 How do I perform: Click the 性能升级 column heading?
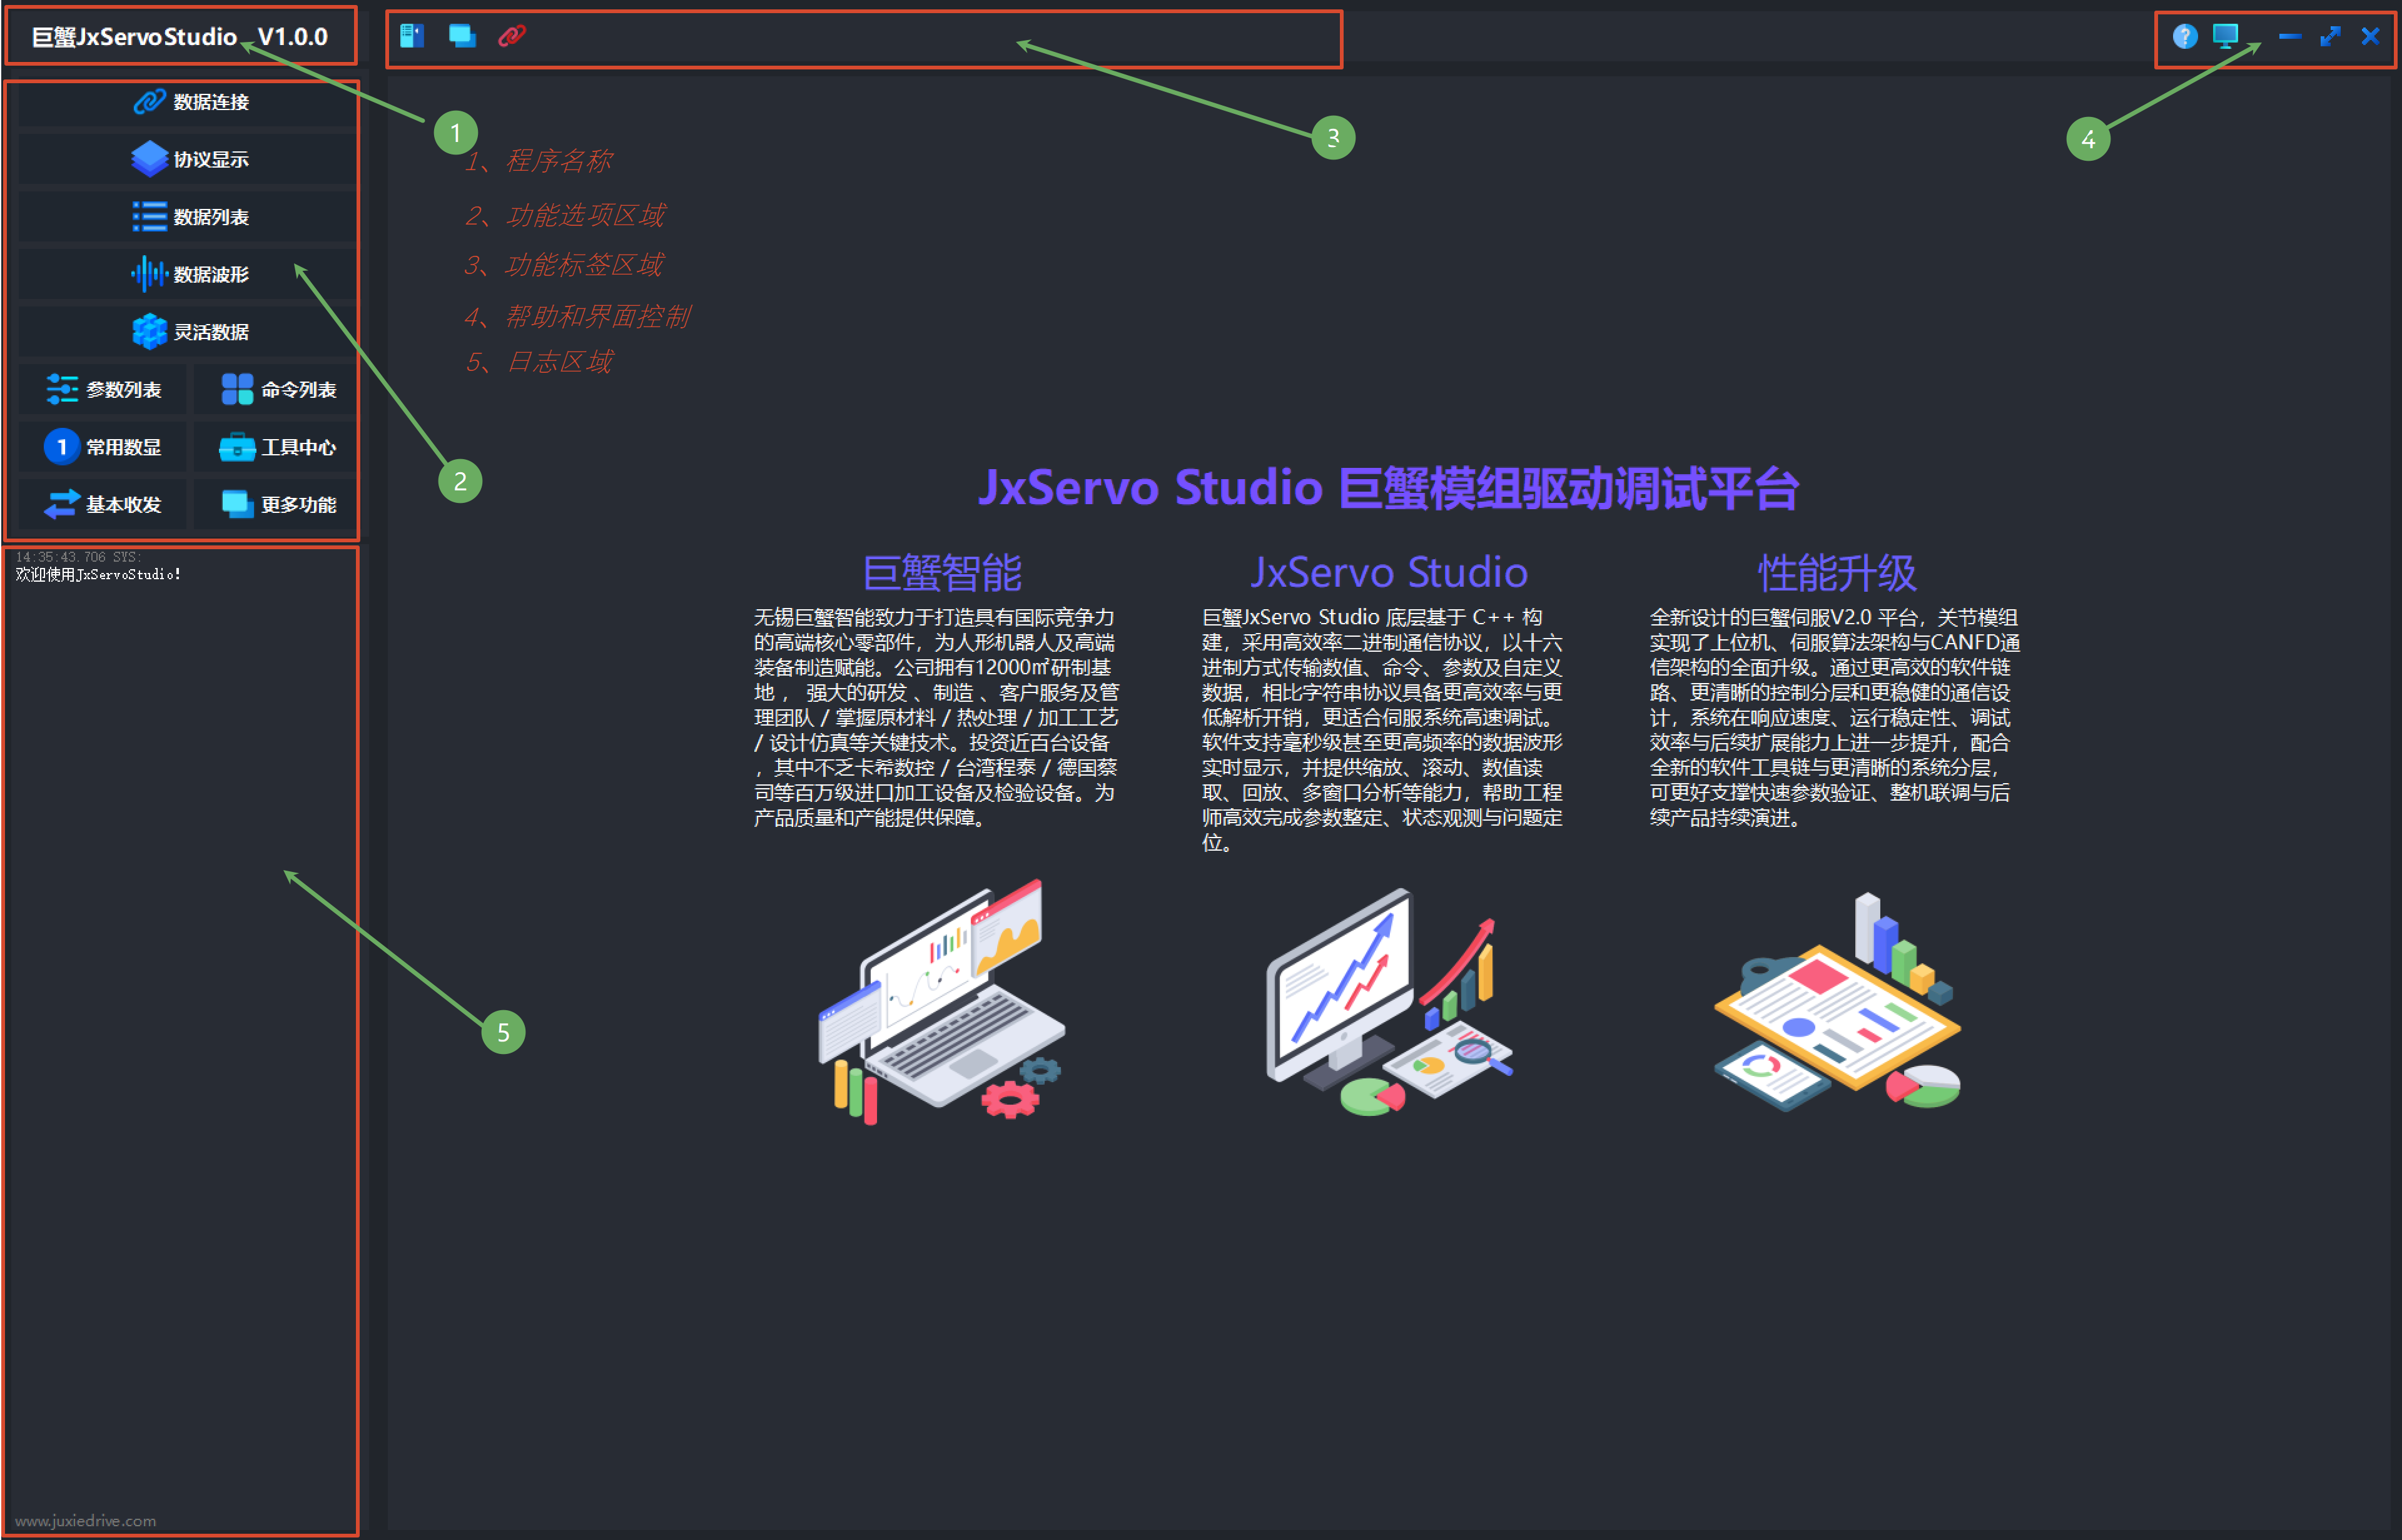click(1837, 573)
